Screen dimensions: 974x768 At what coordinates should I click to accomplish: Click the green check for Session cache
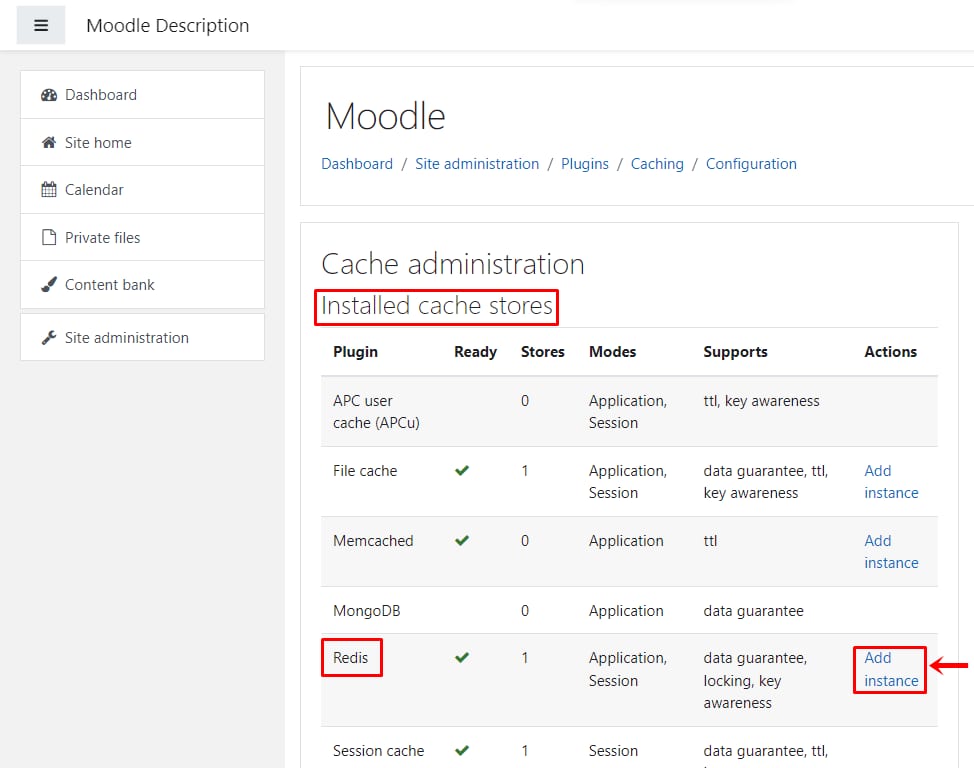pyautogui.click(x=462, y=751)
